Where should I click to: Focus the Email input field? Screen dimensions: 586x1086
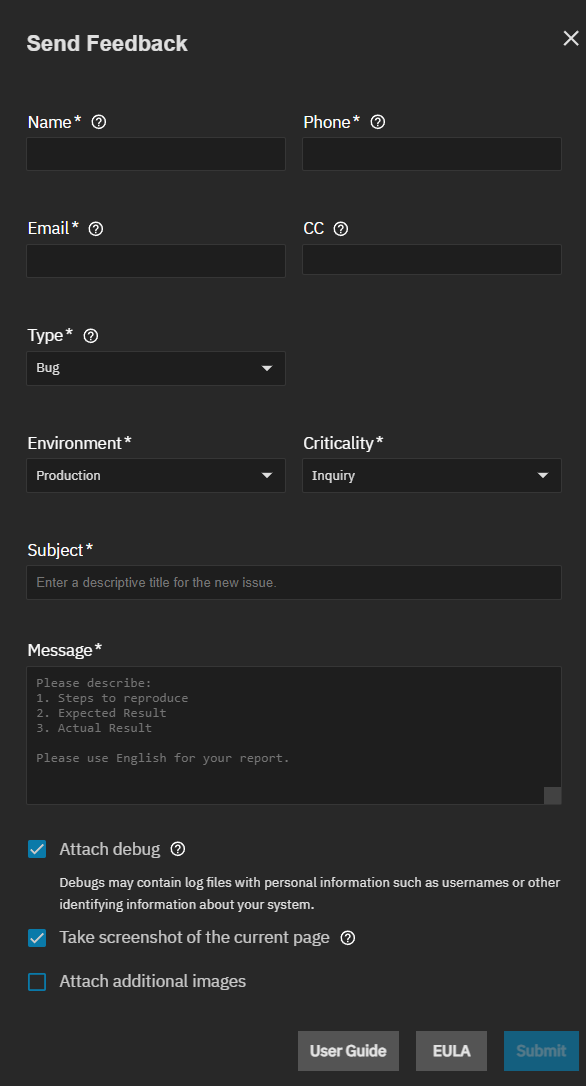tap(156, 260)
